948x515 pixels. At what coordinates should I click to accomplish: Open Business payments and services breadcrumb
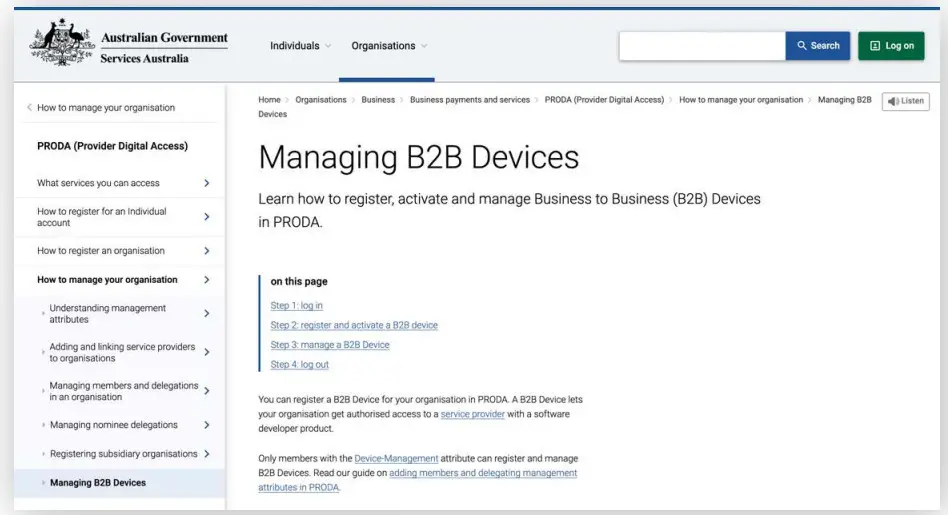point(470,100)
